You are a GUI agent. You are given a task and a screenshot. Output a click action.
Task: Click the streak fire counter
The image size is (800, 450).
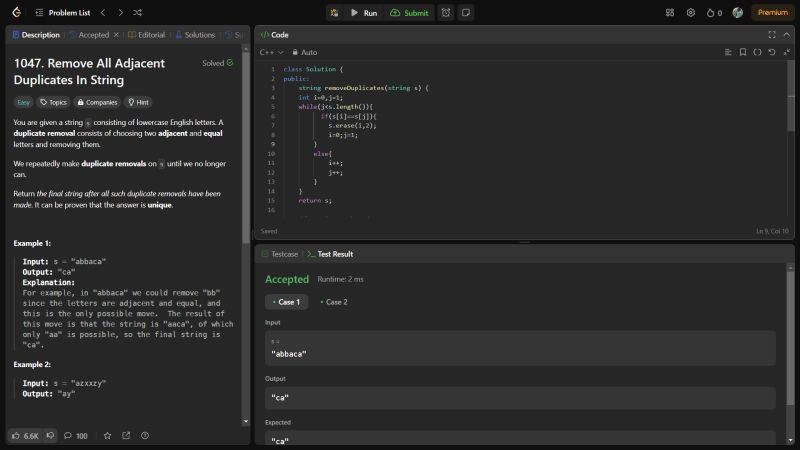[714, 13]
